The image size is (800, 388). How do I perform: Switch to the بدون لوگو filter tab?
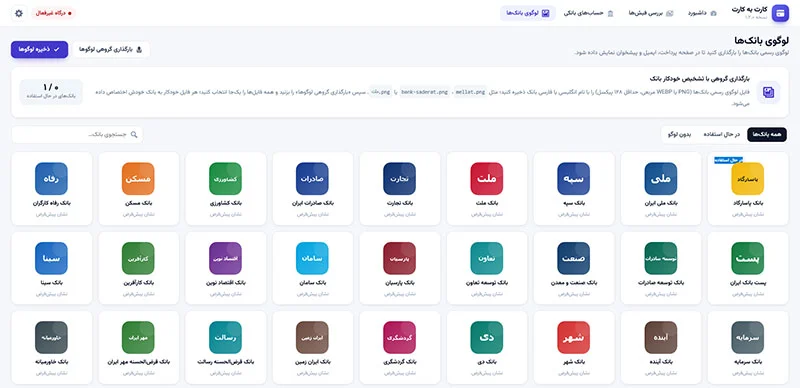(679, 134)
